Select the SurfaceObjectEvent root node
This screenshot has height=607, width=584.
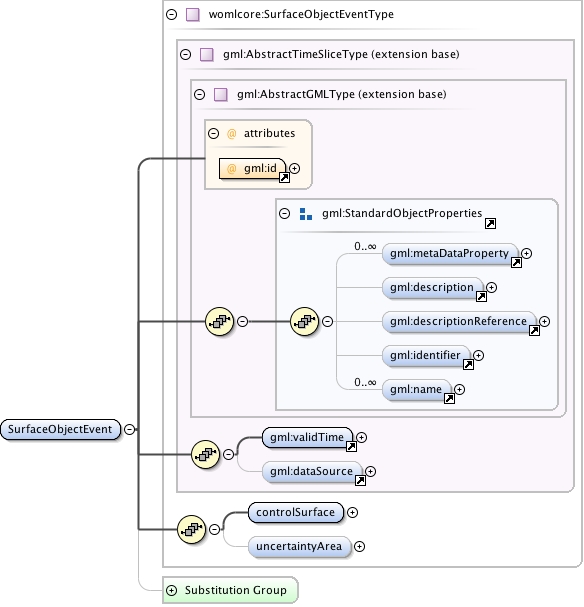pos(60,429)
